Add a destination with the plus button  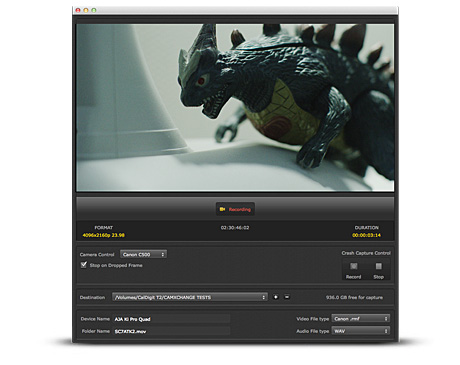(276, 297)
